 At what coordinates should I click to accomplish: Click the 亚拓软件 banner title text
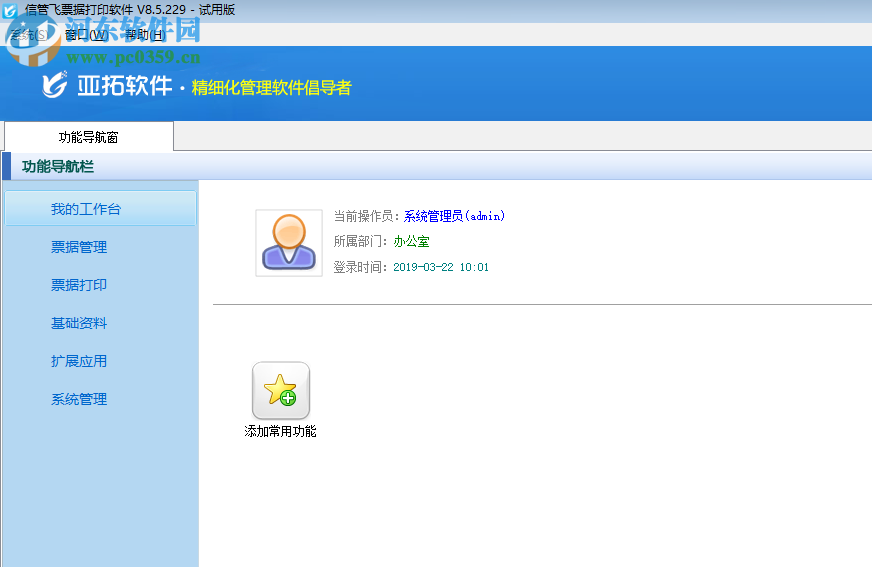pyautogui.click(x=125, y=86)
